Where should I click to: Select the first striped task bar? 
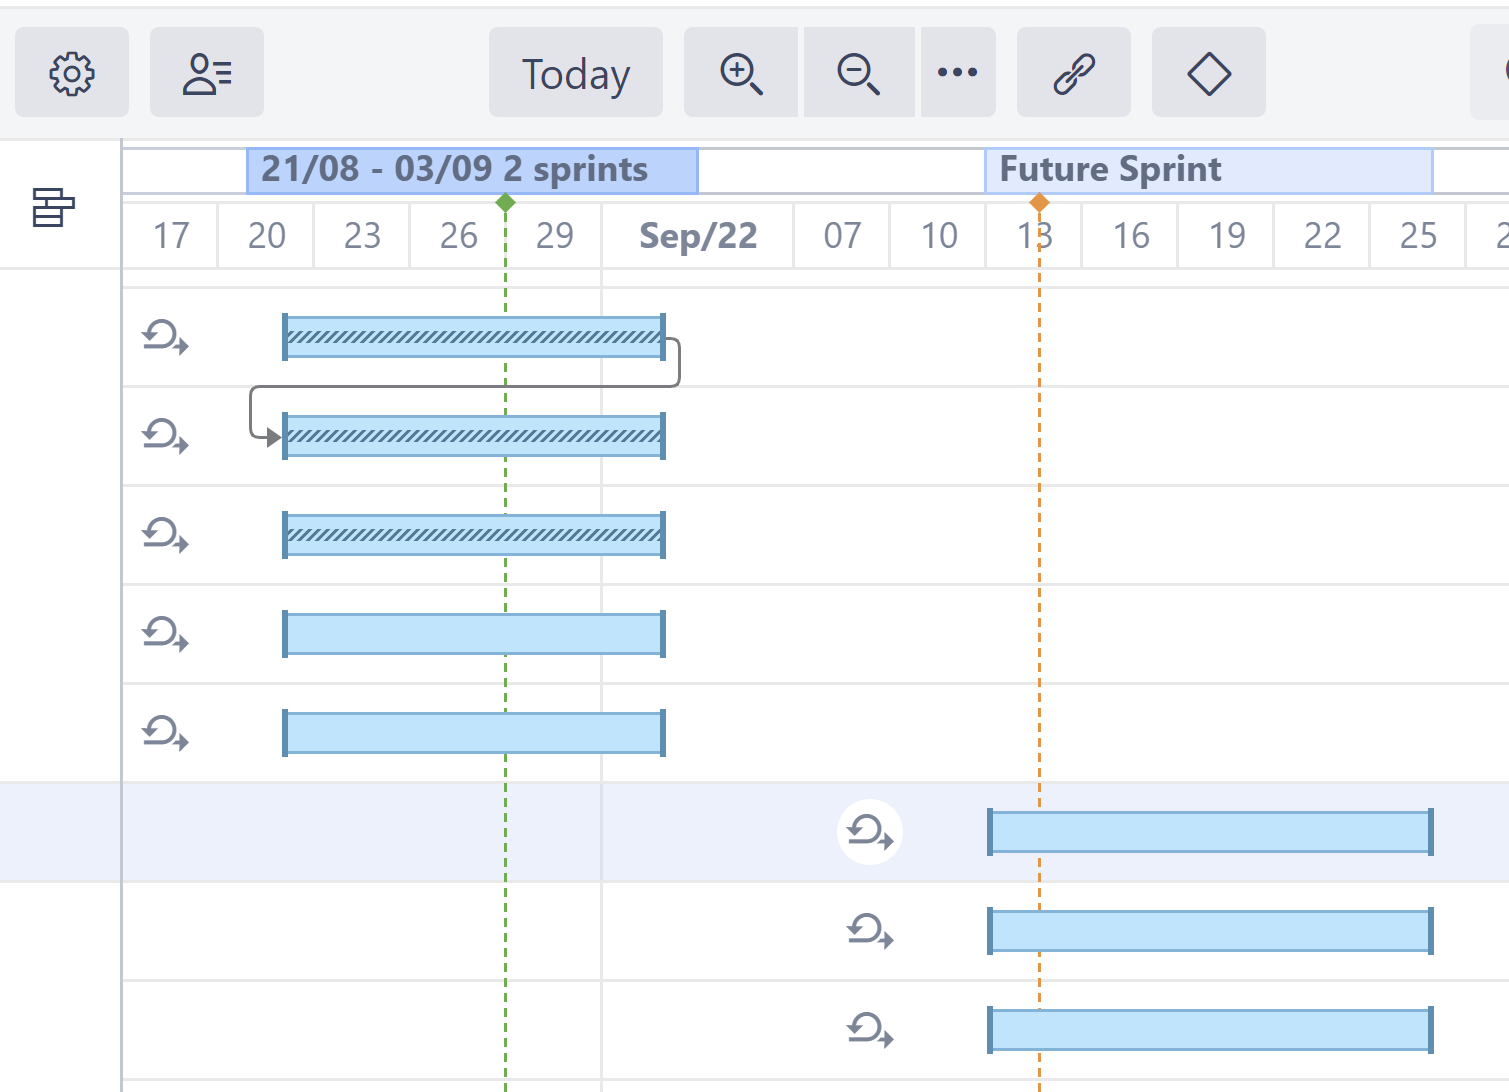click(x=474, y=337)
